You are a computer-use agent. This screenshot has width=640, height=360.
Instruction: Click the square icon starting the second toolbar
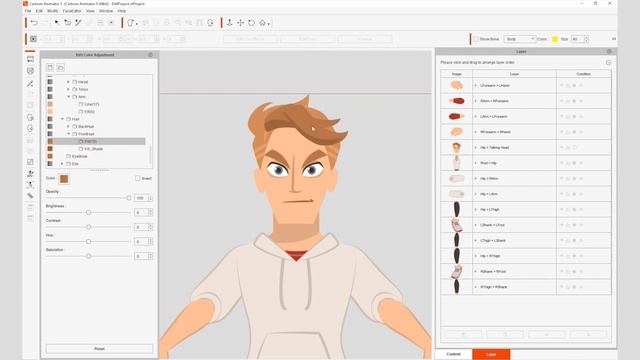click(x=33, y=39)
